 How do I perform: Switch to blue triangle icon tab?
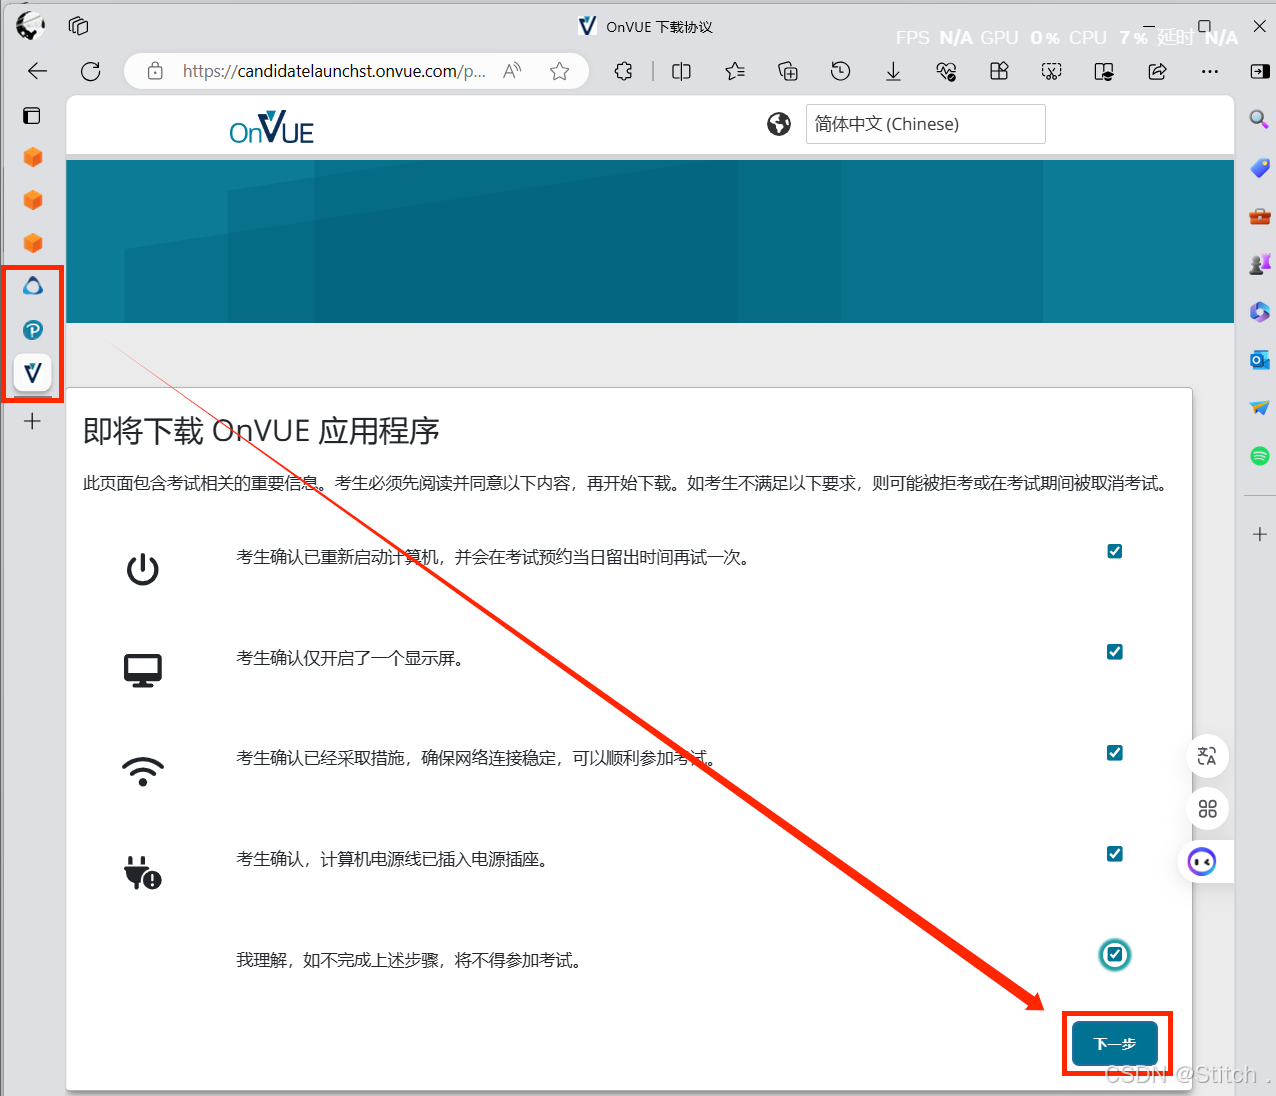[33, 287]
